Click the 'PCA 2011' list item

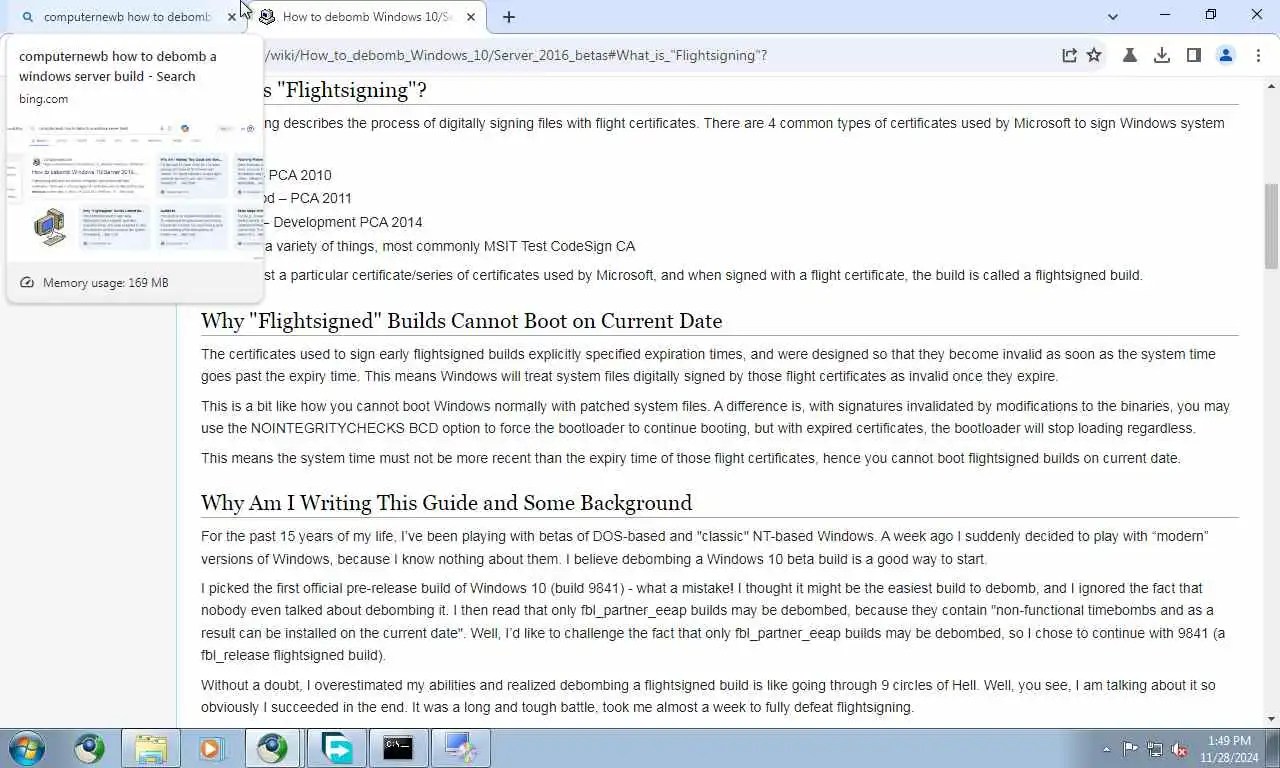321,198
